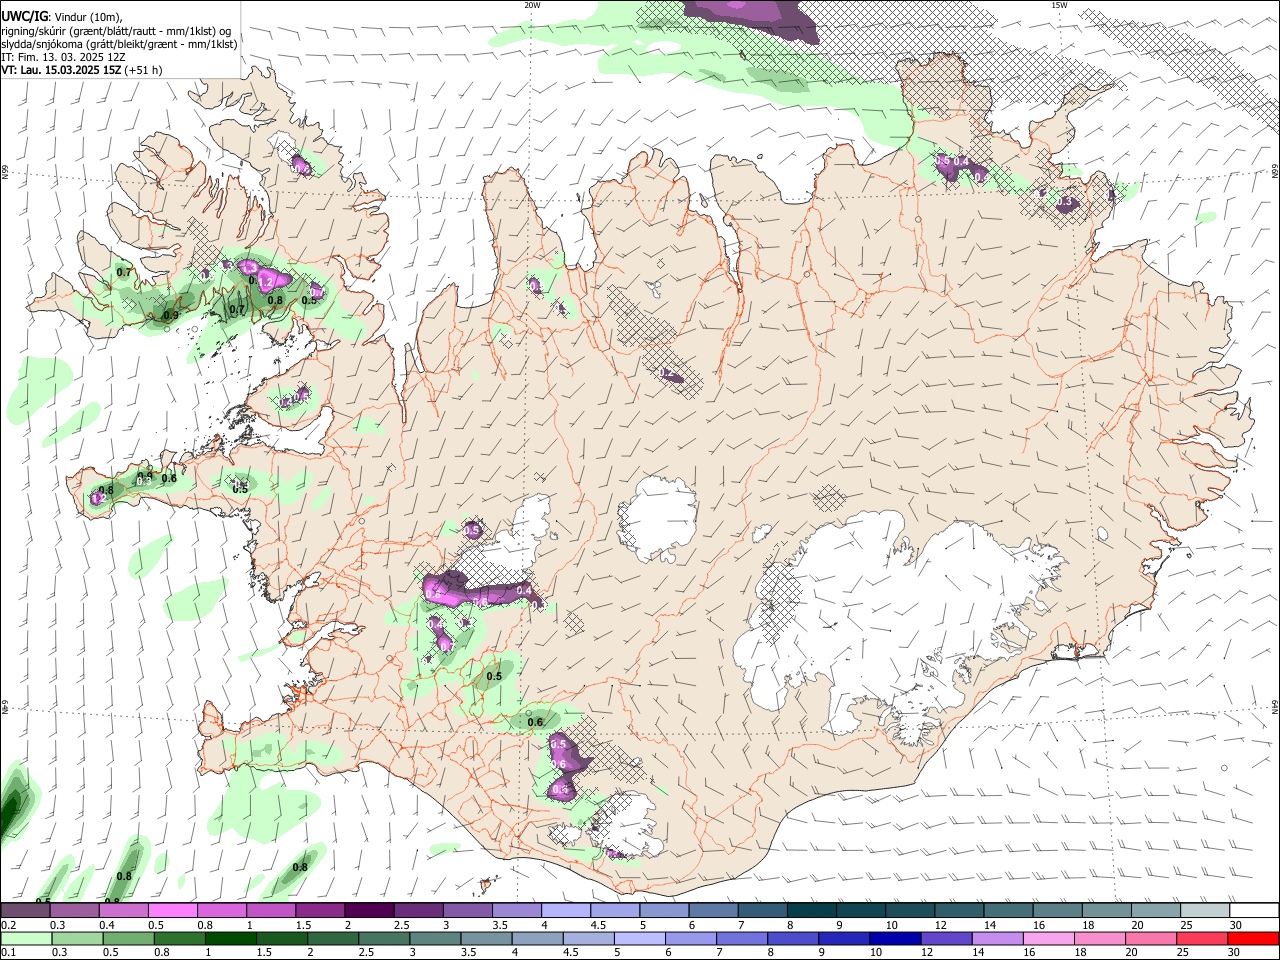Click top legend swatch between 4 and 4.5

(x=565, y=910)
